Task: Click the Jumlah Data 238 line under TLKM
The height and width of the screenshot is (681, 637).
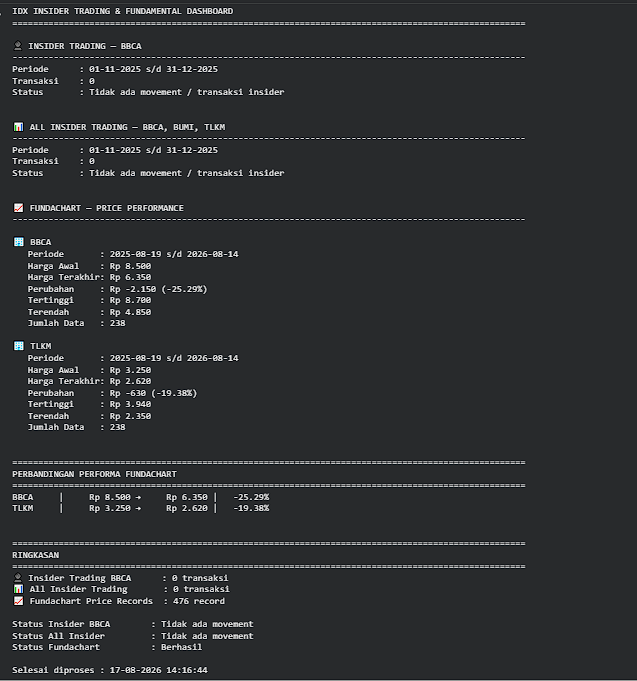Action: pos(76,427)
